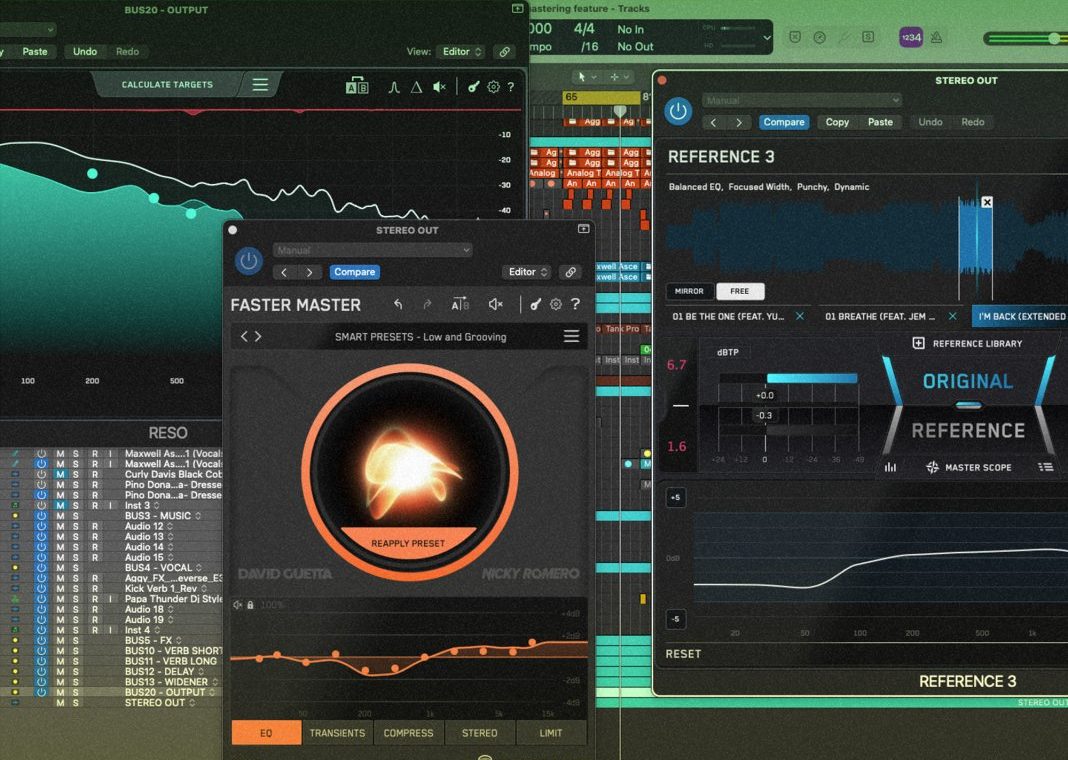Click plus icon beside Reference Library
This screenshot has height=760, width=1068.
(x=918, y=343)
